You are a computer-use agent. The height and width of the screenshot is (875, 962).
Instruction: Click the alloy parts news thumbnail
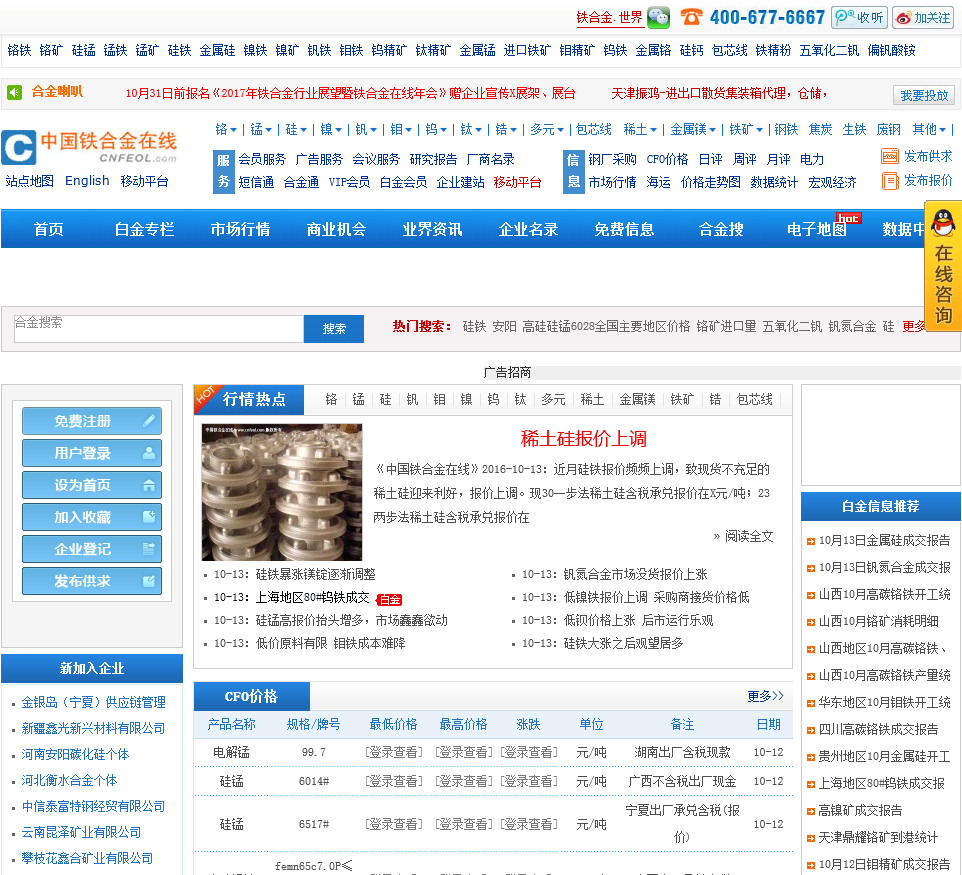pos(282,492)
